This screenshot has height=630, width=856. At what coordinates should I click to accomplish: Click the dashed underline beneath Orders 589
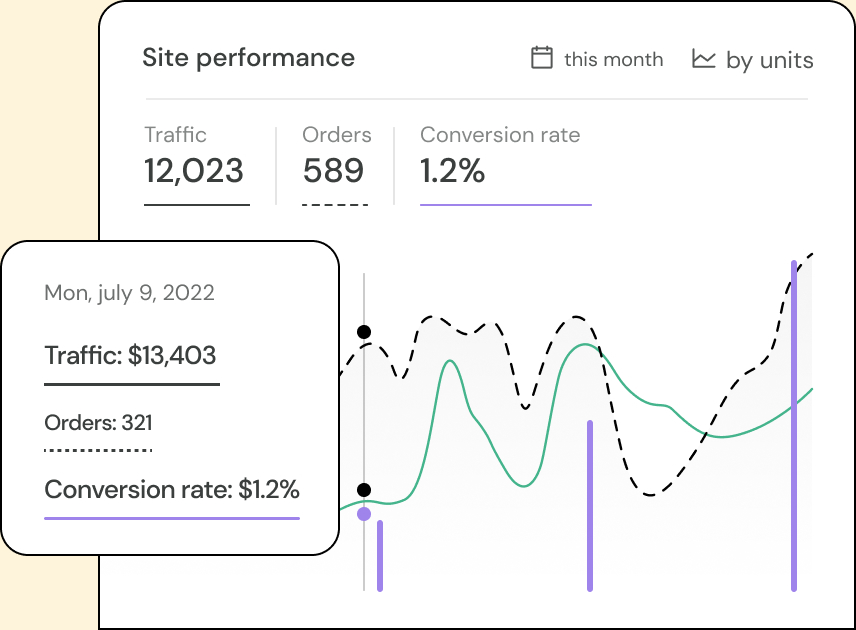click(x=335, y=205)
